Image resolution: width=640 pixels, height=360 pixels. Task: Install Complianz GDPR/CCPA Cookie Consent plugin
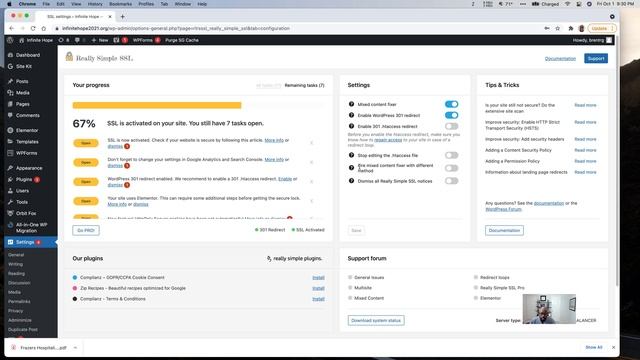click(318, 278)
